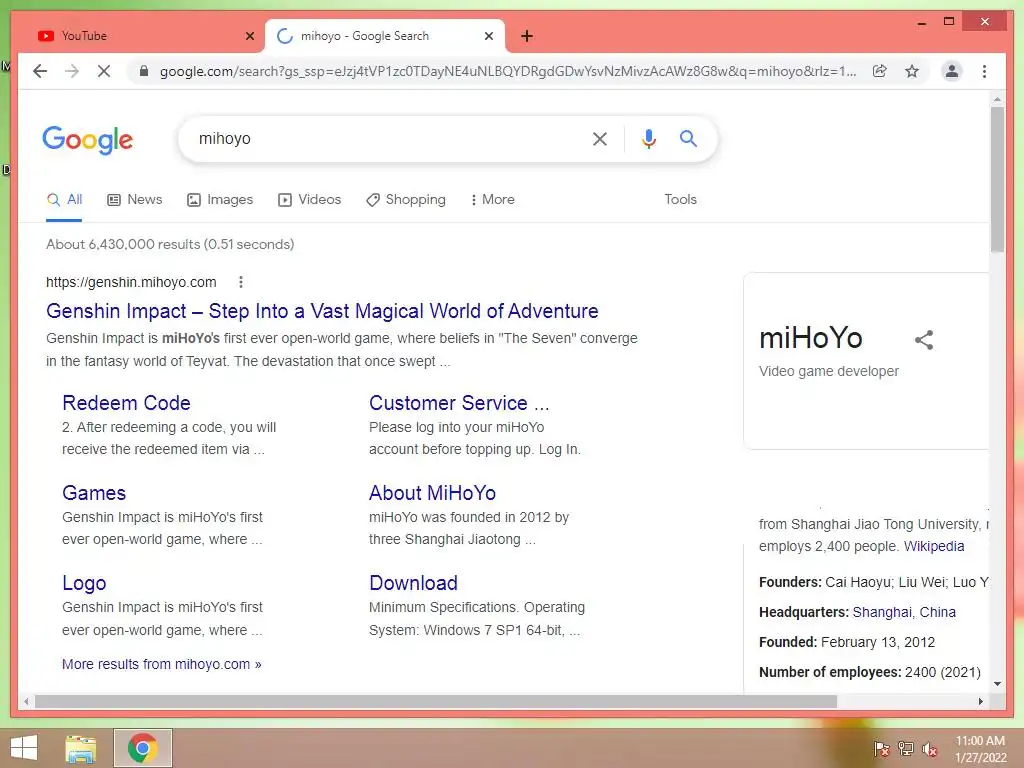This screenshot has width=1024, height=768.
Task: Expand the More search categories menu
Action: (x=492, y=200)
